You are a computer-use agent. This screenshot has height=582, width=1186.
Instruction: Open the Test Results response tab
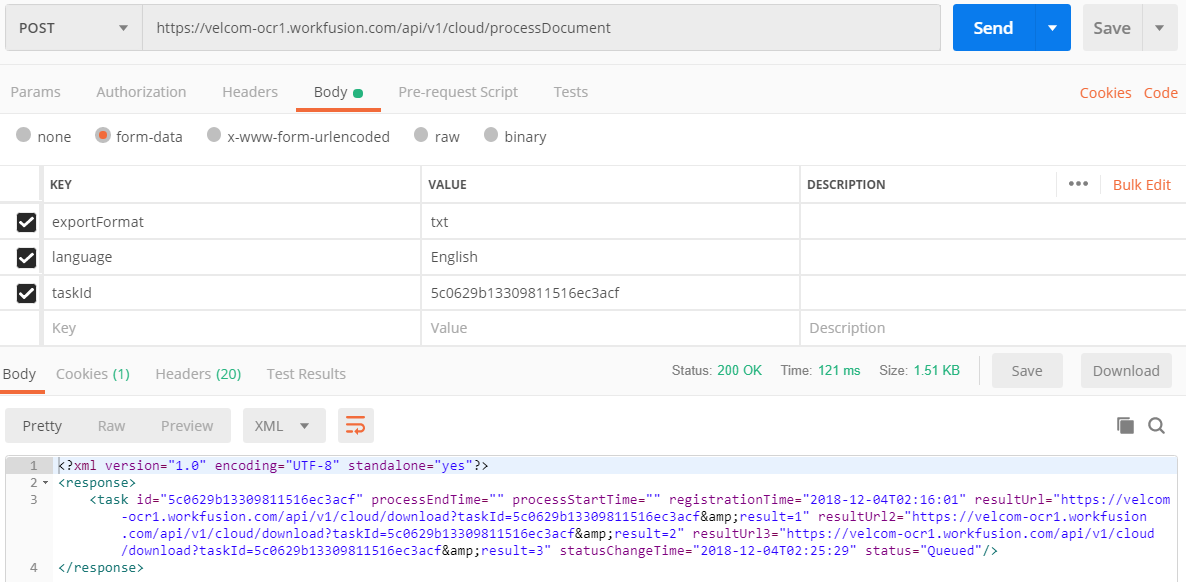[306, 374]
